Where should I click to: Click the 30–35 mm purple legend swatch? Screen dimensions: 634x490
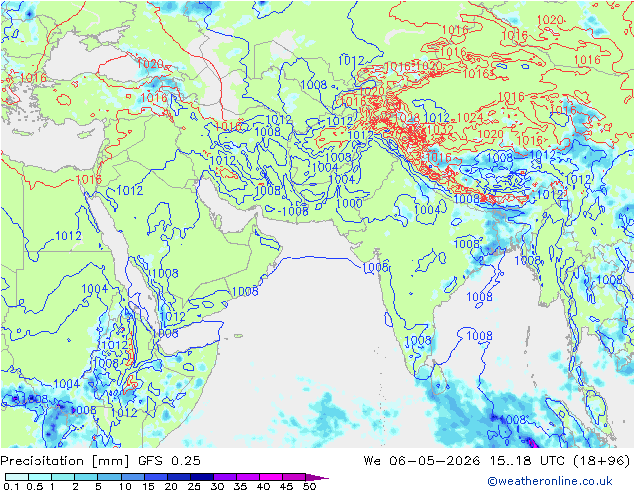coord(224,477)
